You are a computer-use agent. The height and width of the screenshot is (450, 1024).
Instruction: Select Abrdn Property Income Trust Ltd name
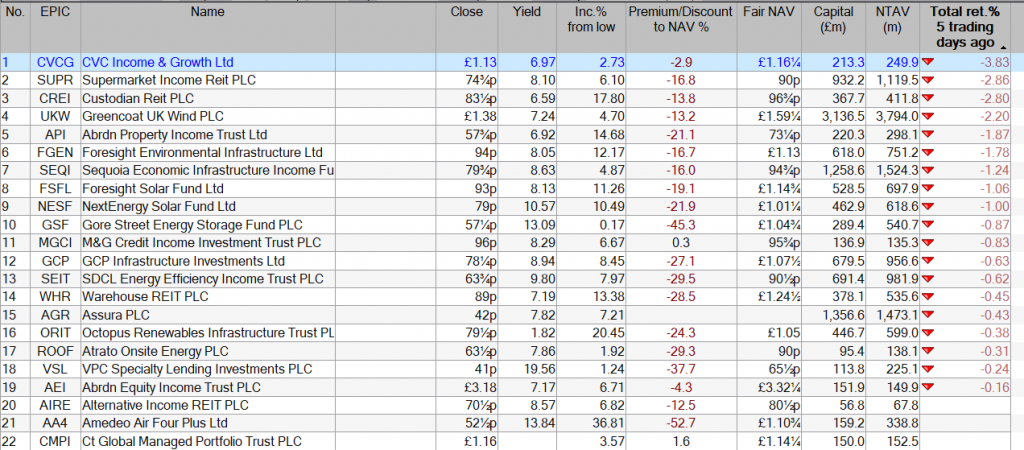pos(175,135)
